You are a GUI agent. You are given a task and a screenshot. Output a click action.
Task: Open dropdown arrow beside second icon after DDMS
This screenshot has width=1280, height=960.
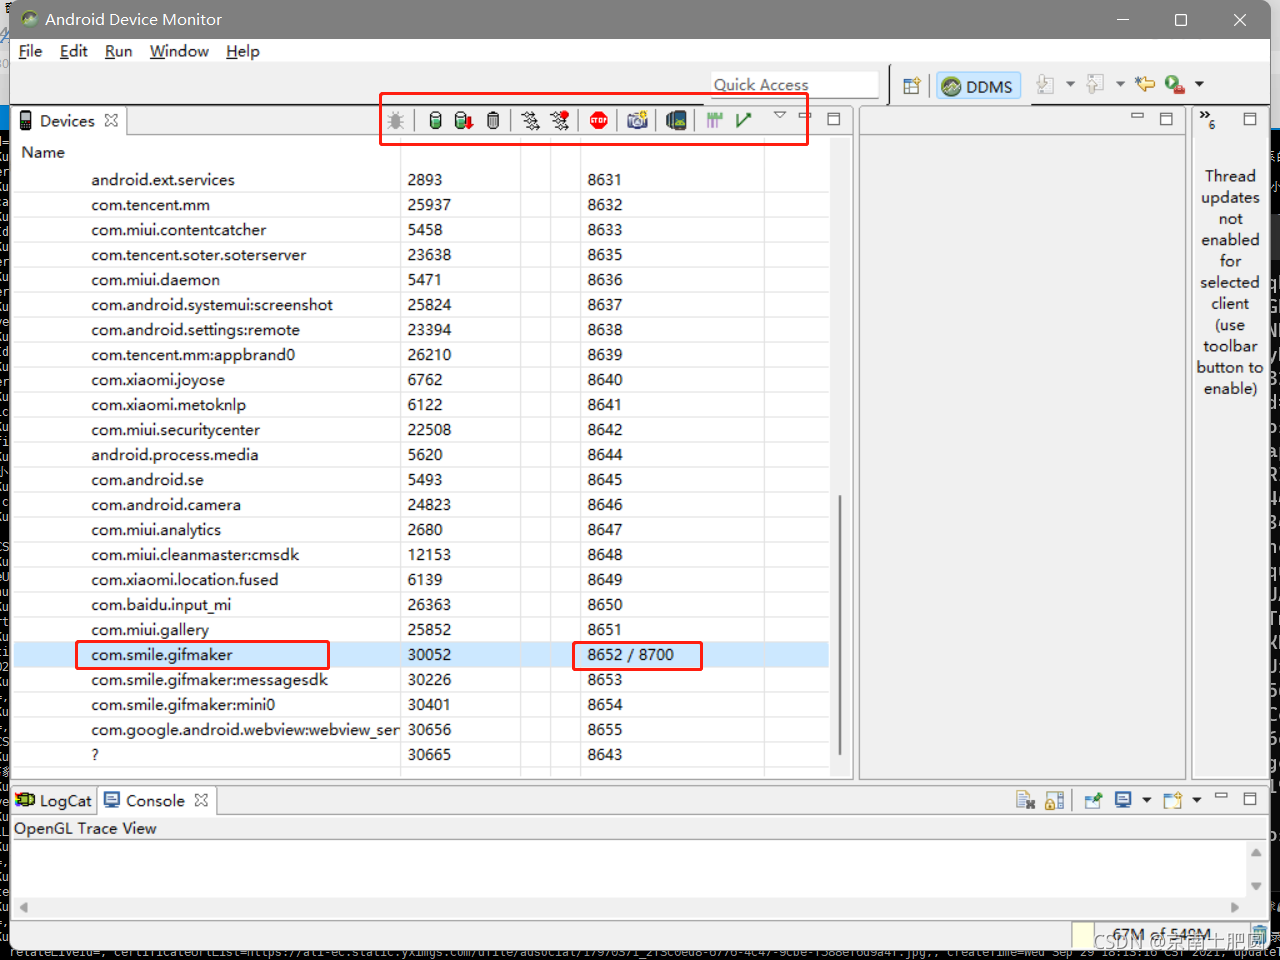(x=1120, y=84)
